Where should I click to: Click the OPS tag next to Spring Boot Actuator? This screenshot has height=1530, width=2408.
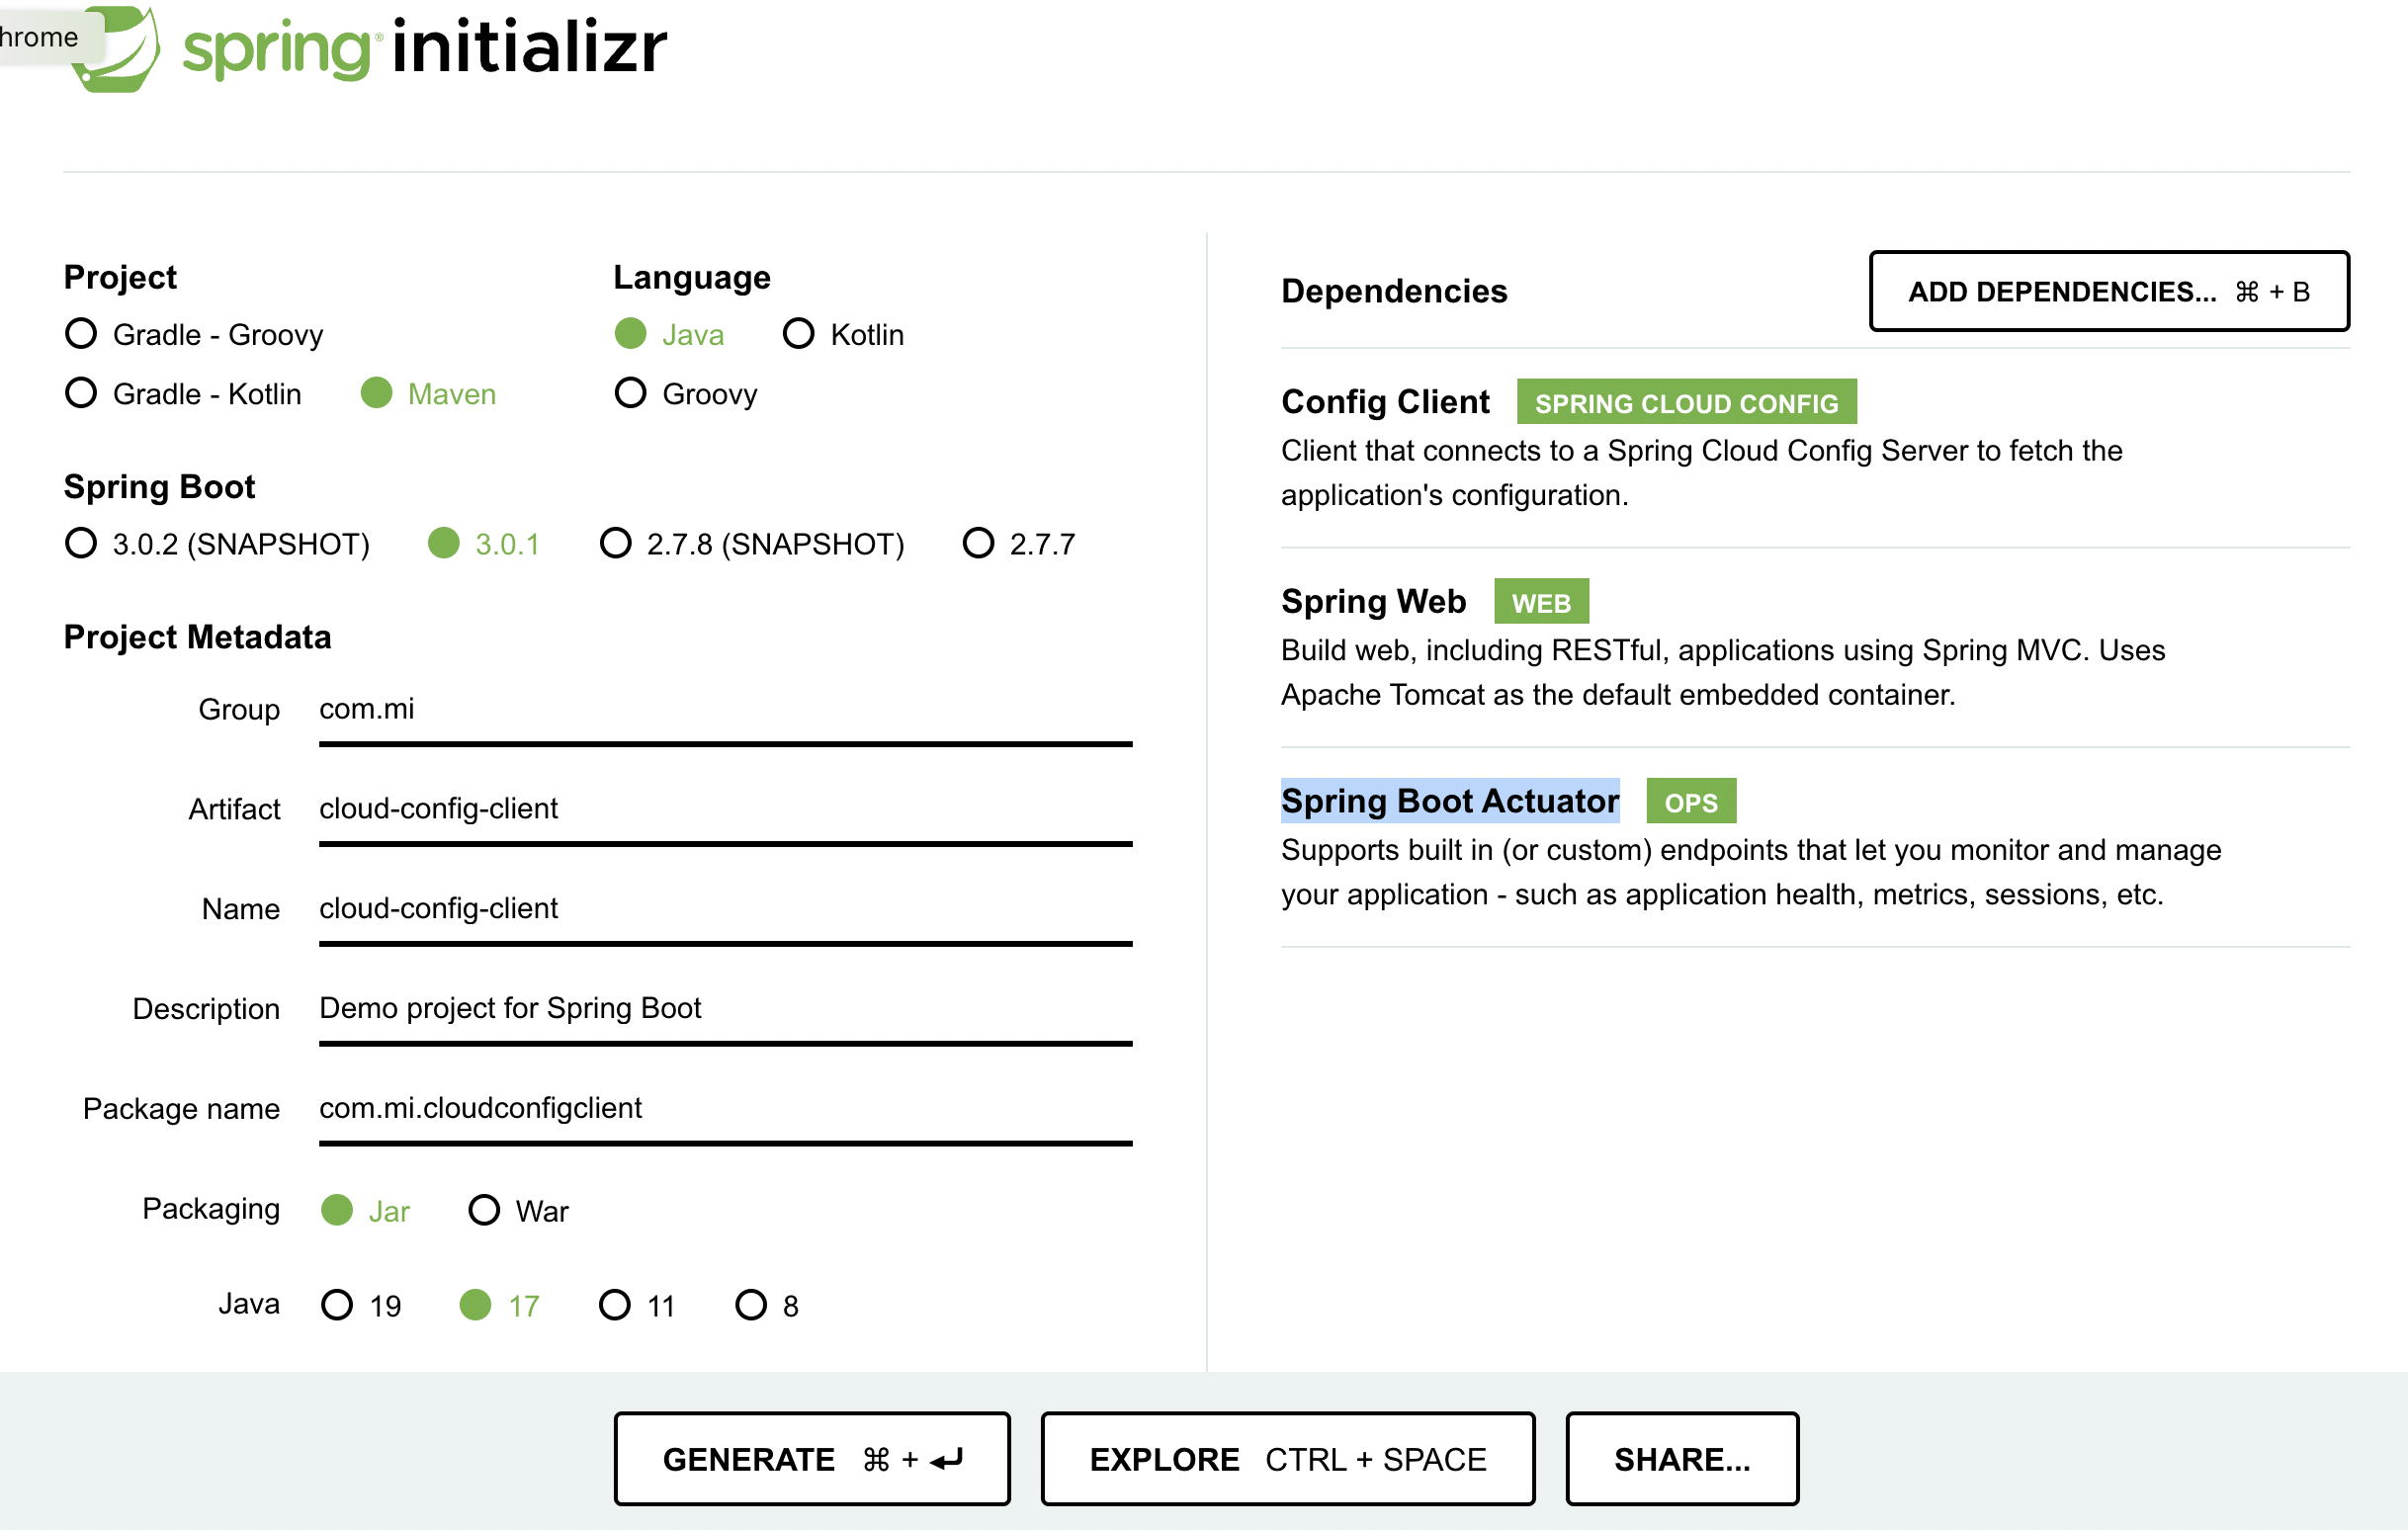click(1690, 800)
